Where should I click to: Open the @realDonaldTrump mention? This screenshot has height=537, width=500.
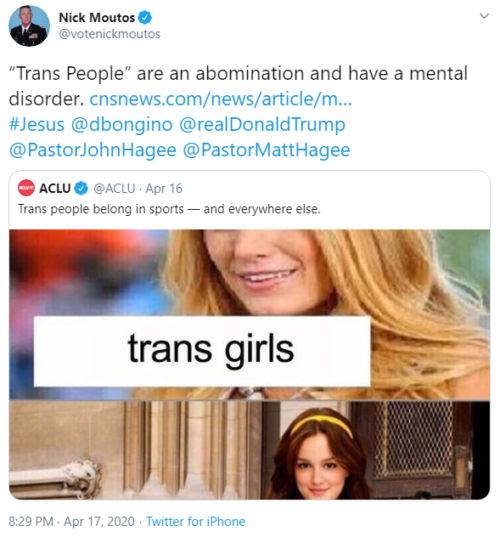pyautogui.click(x=262, y=124)
